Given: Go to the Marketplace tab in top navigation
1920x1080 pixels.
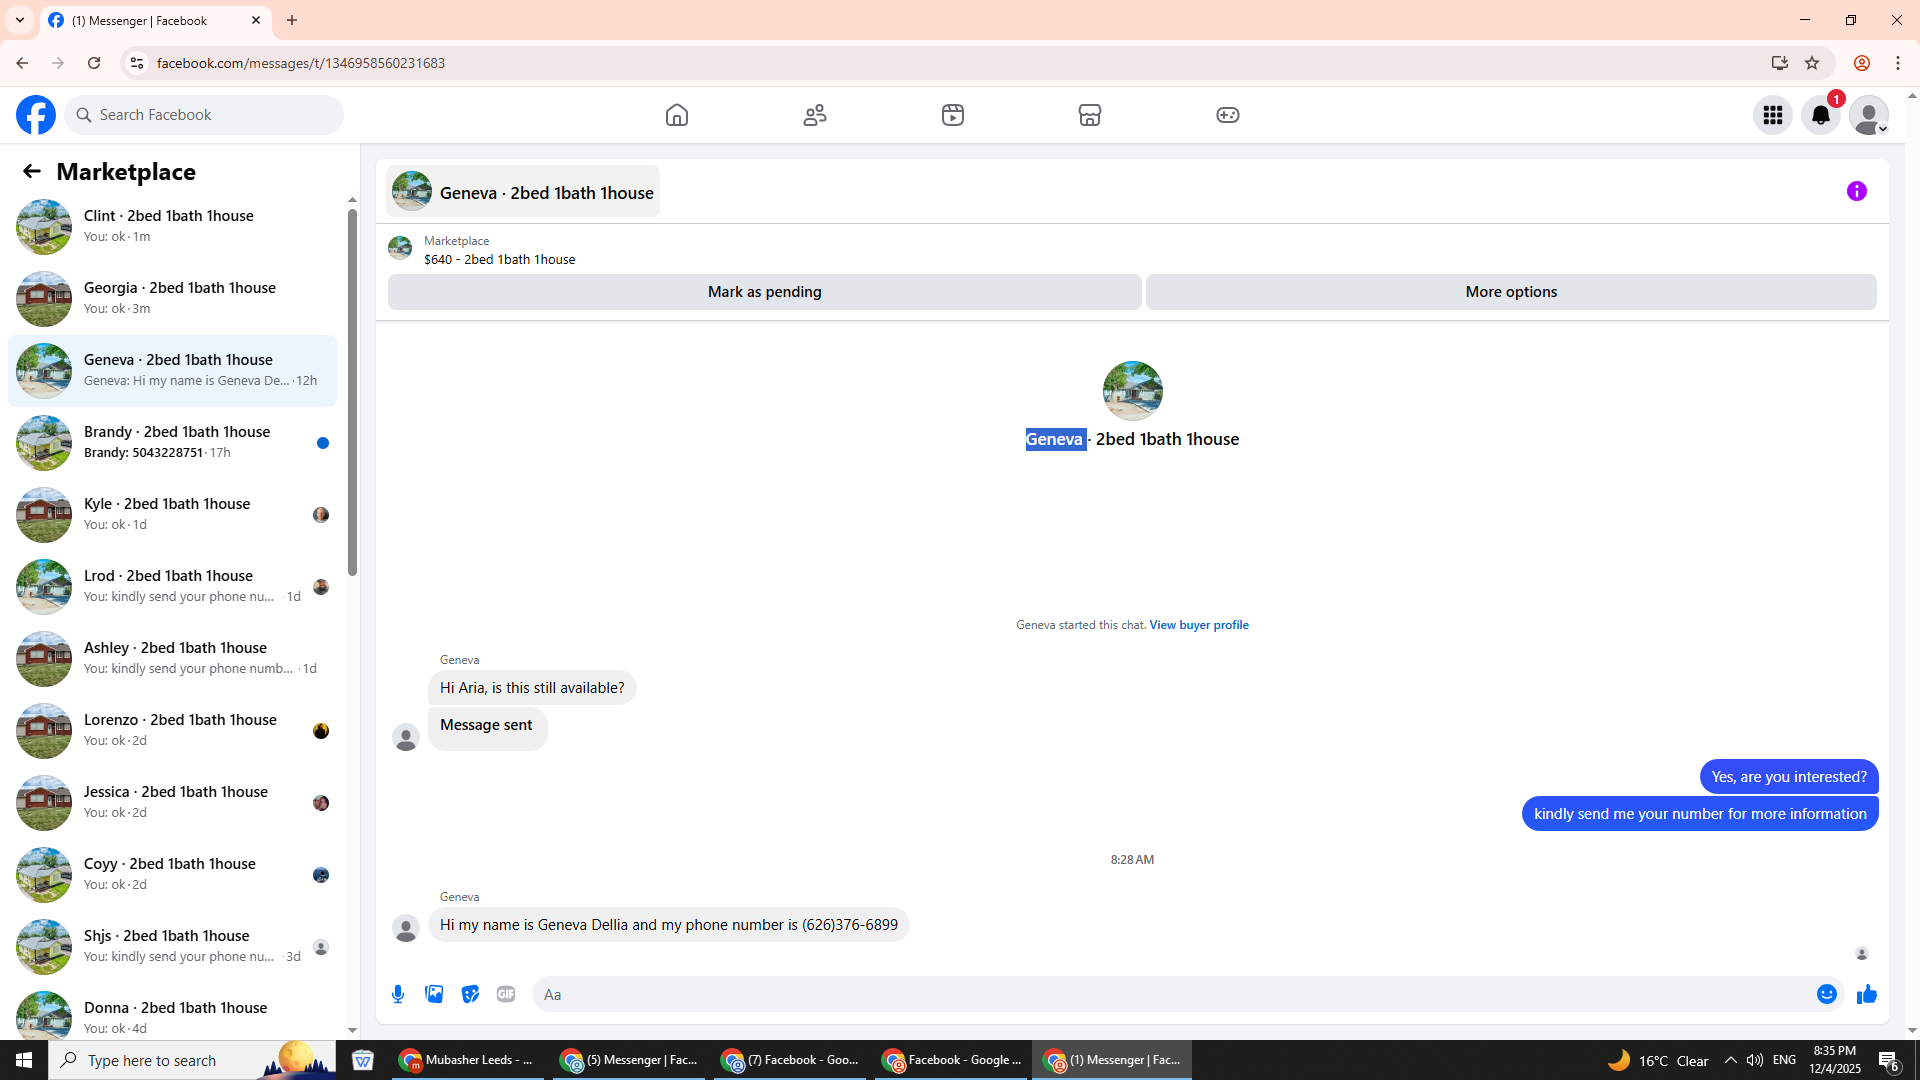Looking at the screenshot, I should click(x=1090, y=115).
